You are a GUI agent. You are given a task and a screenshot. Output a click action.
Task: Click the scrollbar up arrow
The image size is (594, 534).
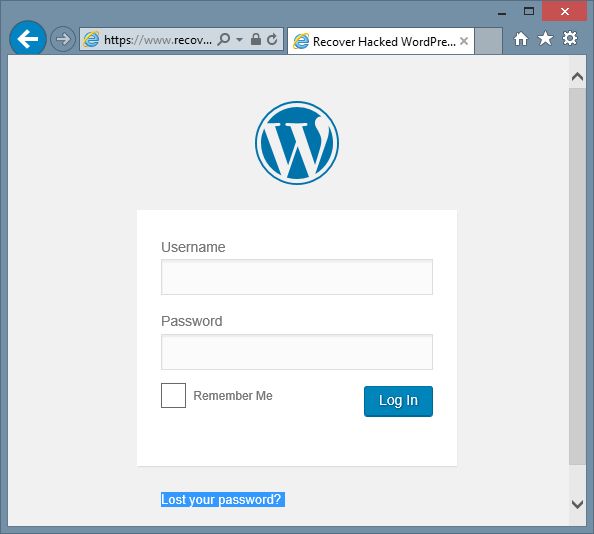click(x=577, y=77)
